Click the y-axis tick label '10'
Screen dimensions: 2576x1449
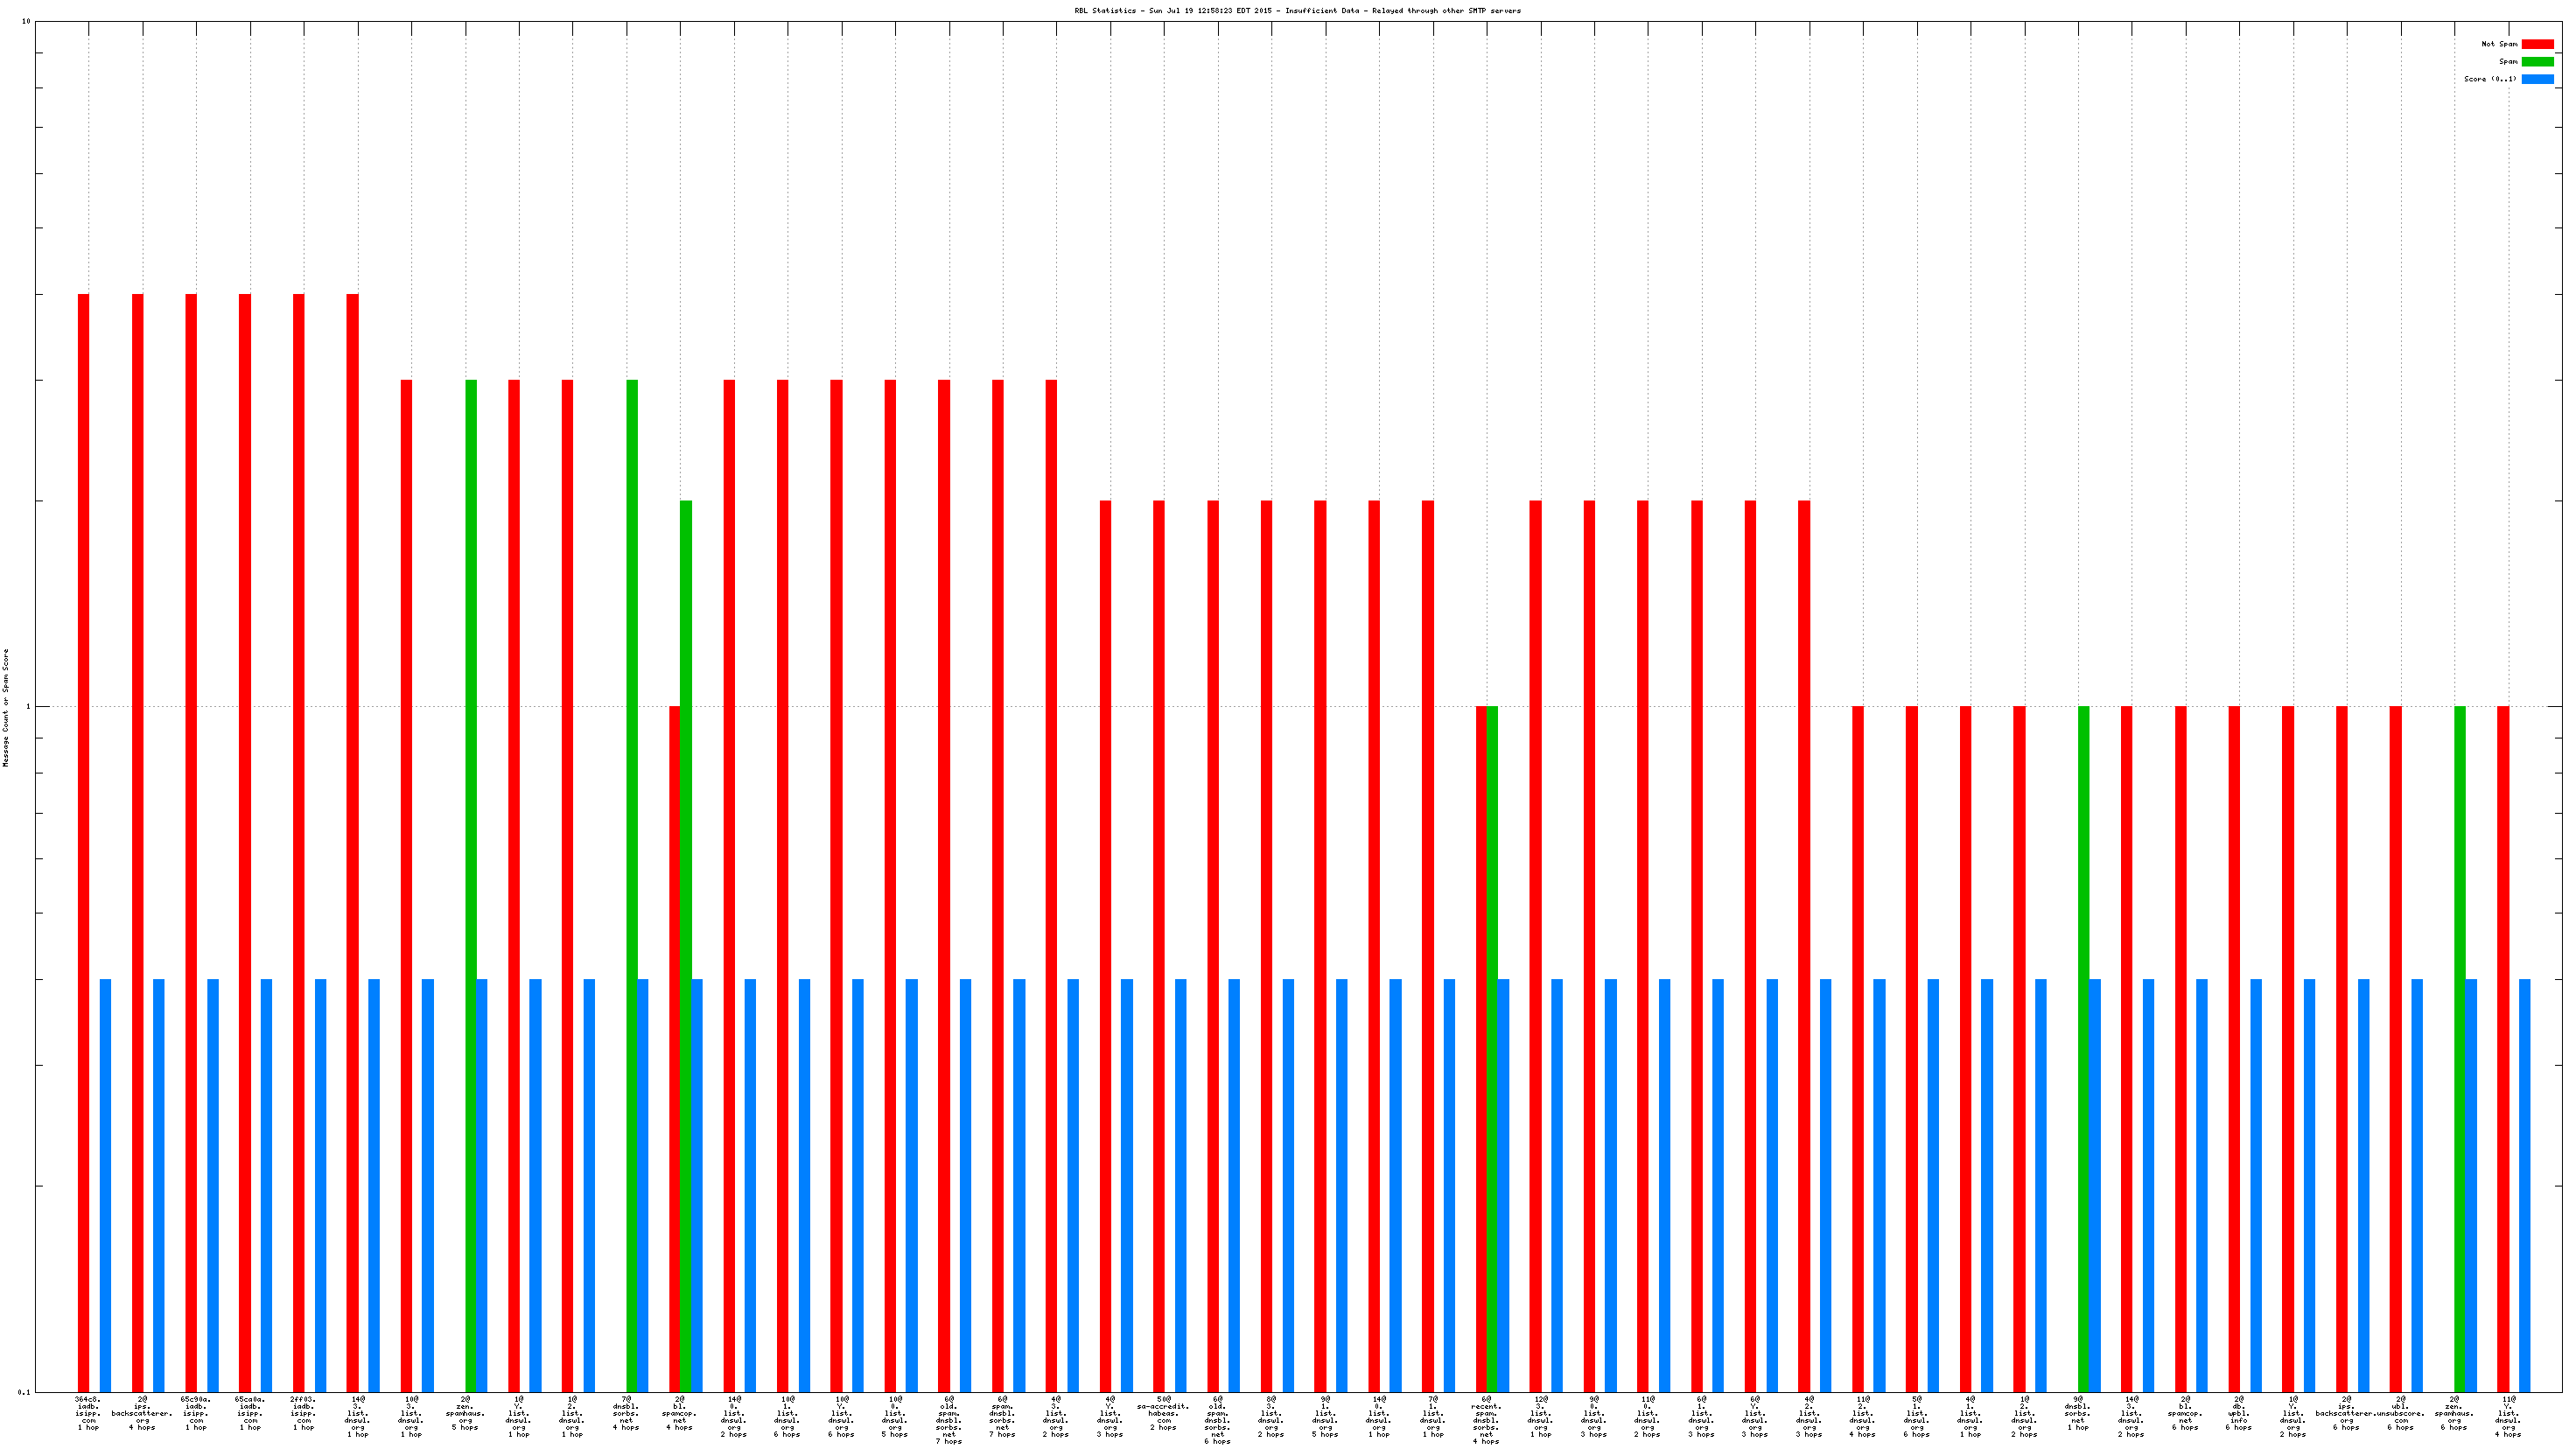pyautogui.click(x=25, y=22)
